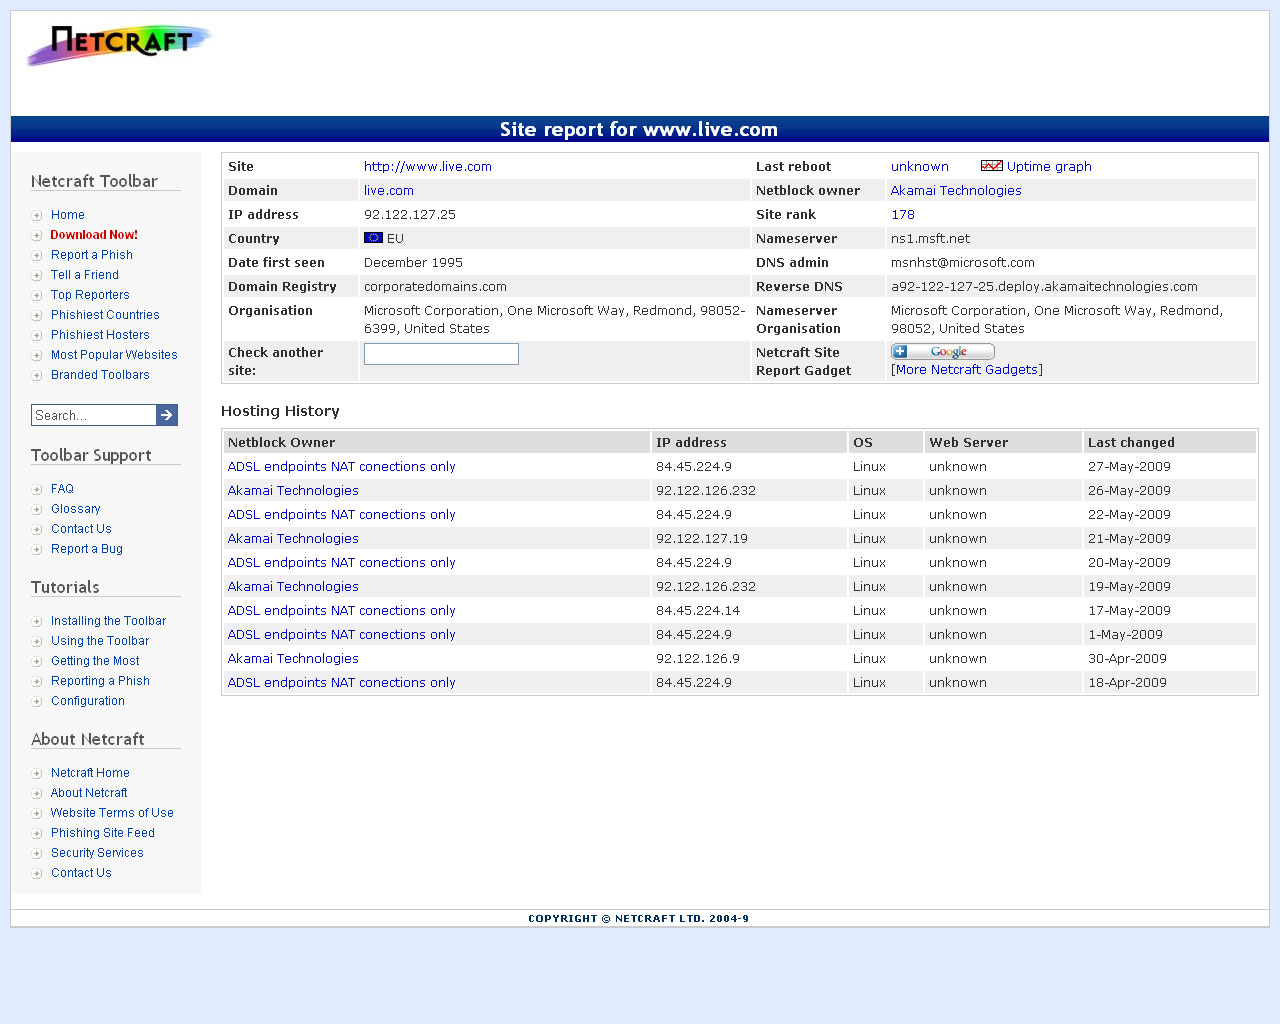
Task: Select hosting IP 92.122.127.19
Action: 702,539
